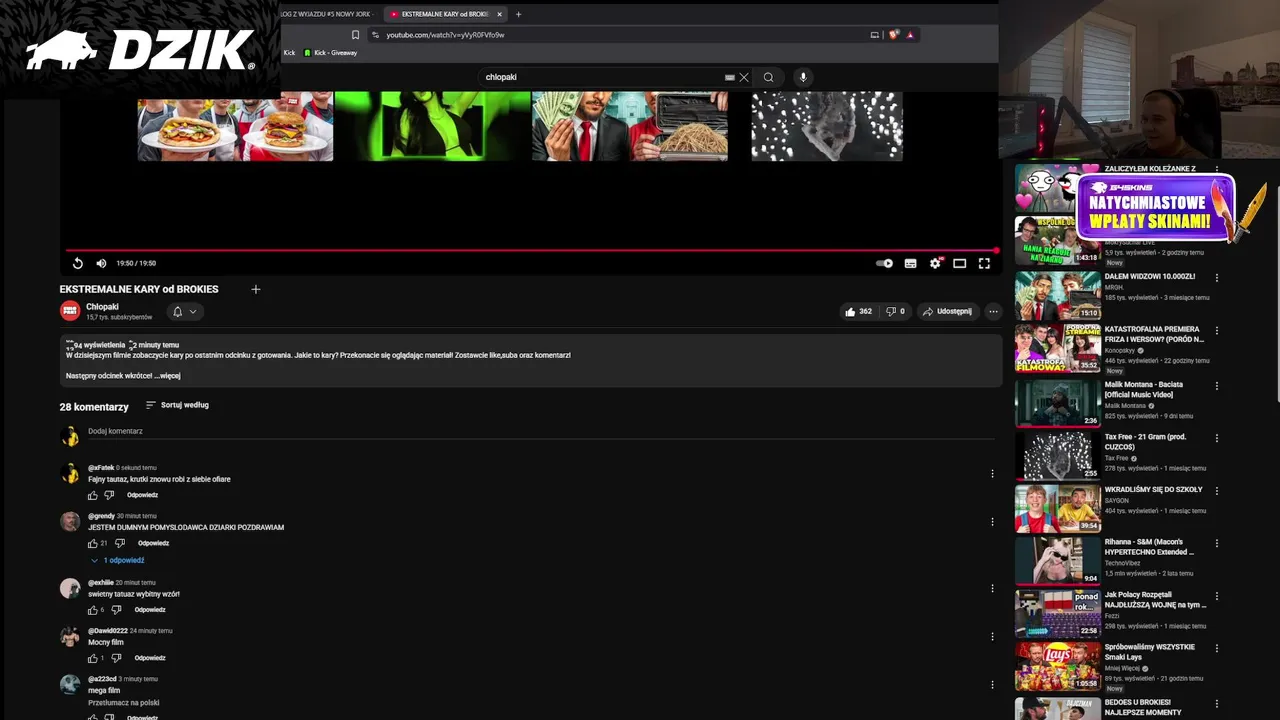Click the search magnifier button
Screen dimensions: 1280x720
[x=768, y=77]
